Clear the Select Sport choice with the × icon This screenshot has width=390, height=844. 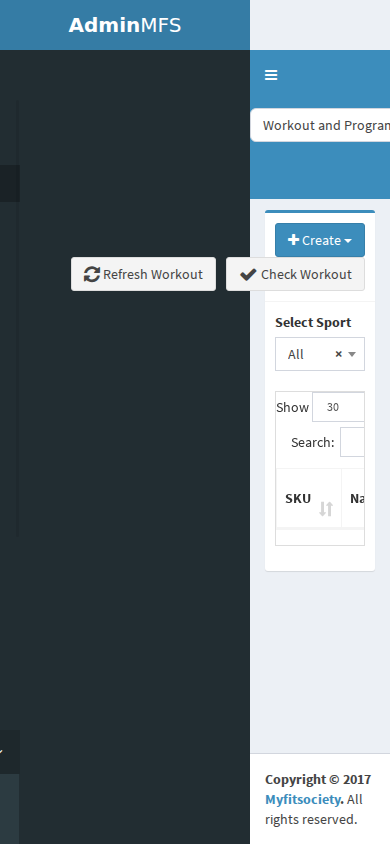(x=338, y=354)
